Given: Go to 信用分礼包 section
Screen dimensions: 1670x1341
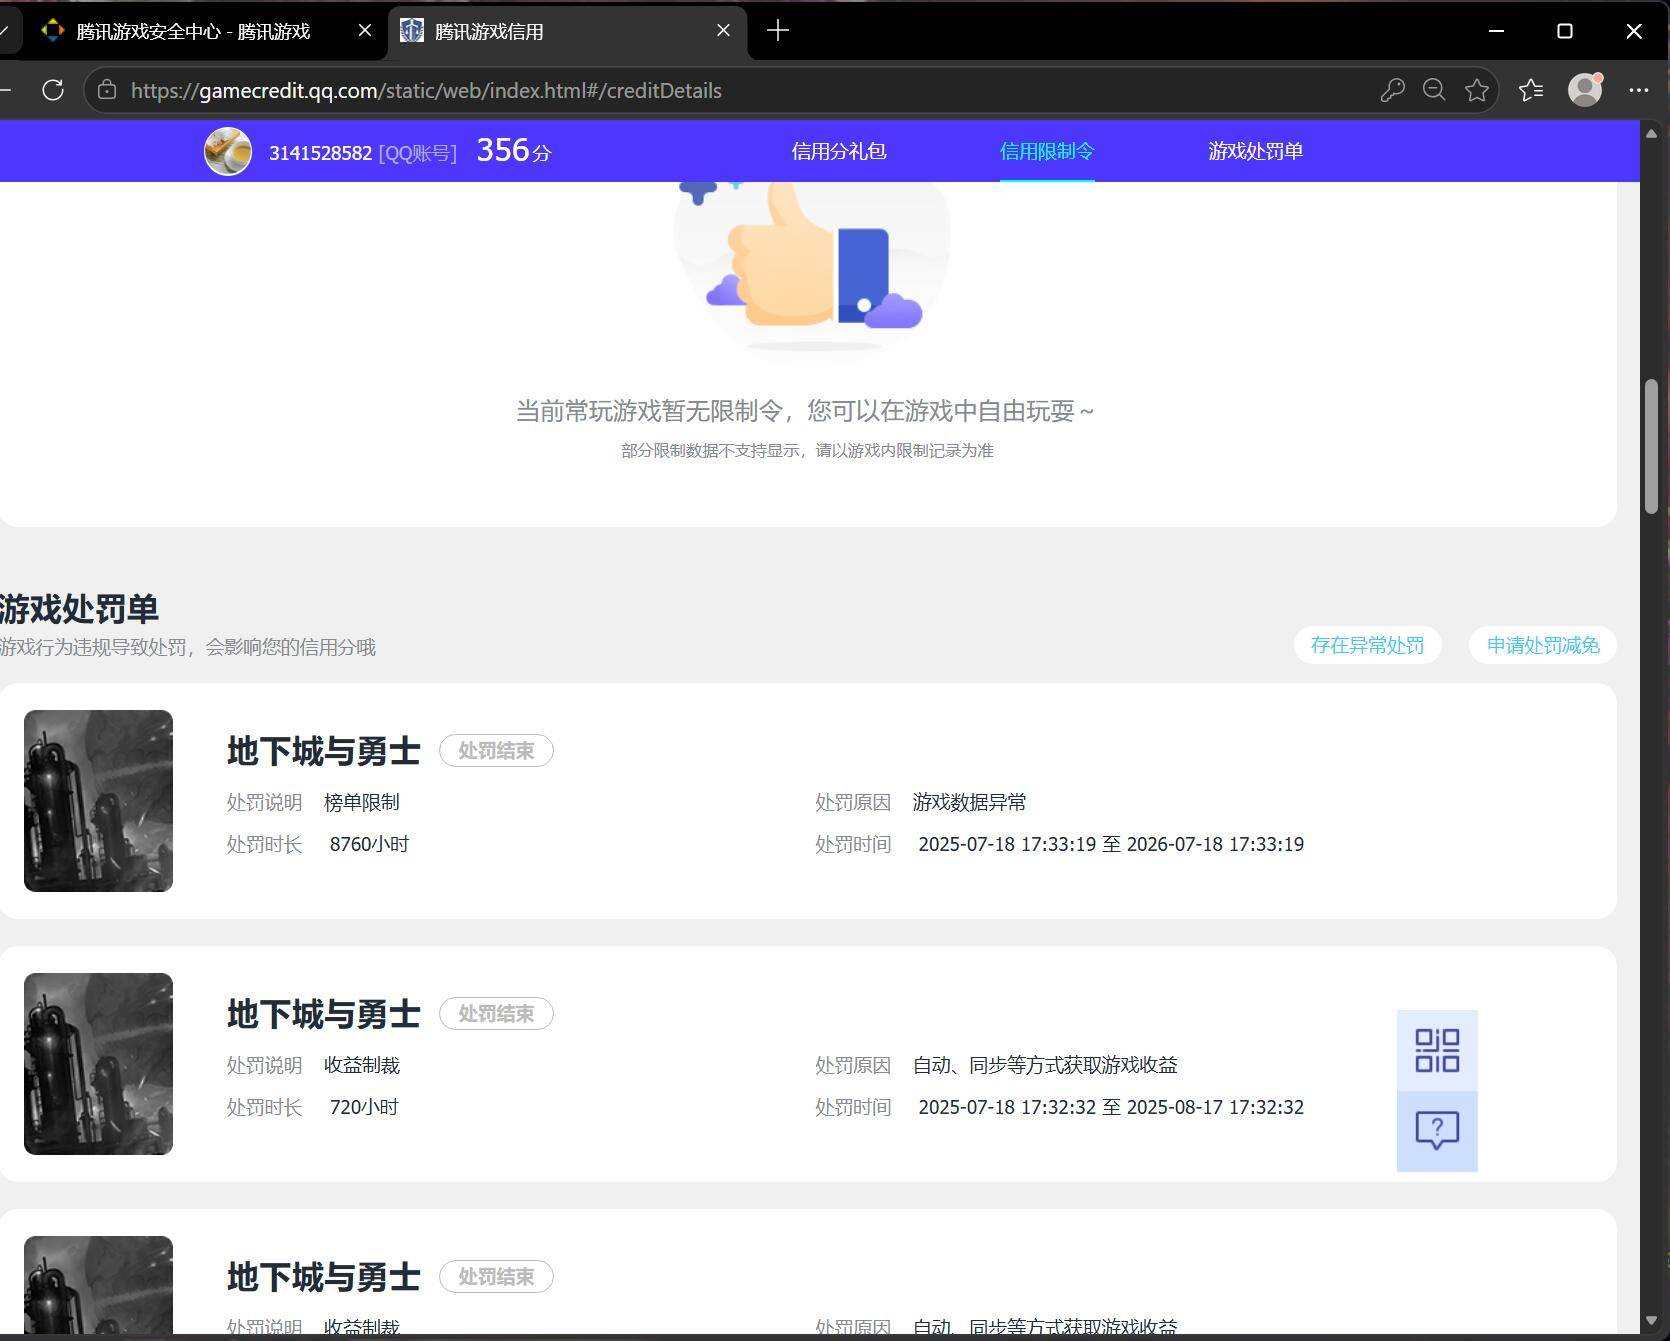Looking at the screenshot, I should pos(839,151).
